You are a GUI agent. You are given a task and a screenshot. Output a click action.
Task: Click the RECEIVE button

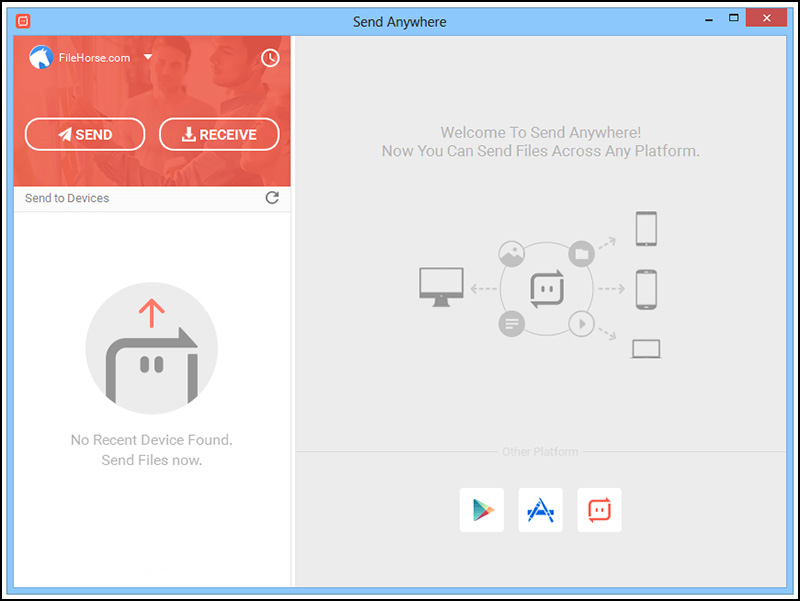point(219,134)
